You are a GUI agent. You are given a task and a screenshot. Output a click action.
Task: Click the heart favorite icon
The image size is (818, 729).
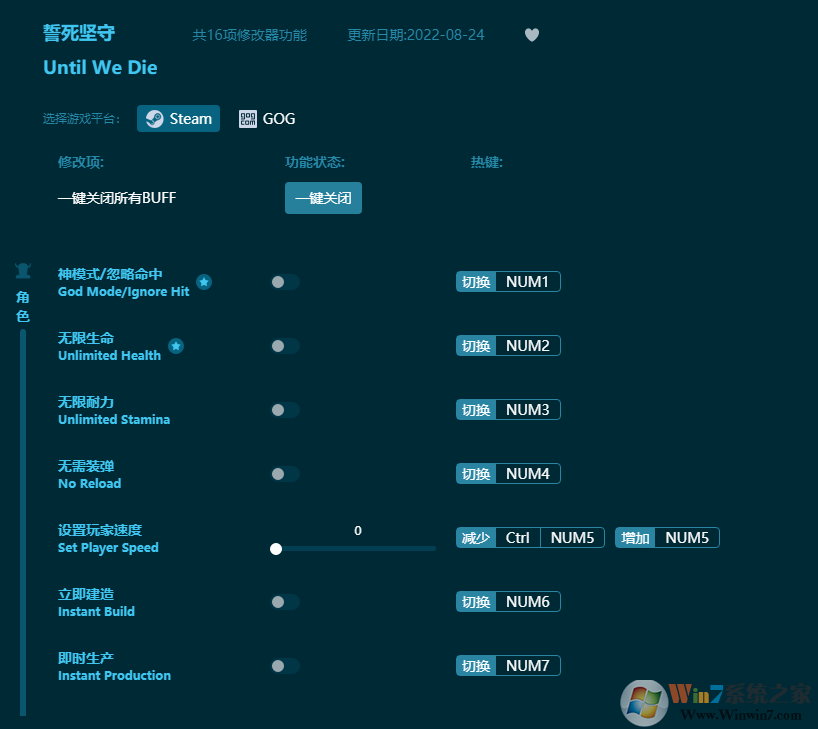[532, 35]
